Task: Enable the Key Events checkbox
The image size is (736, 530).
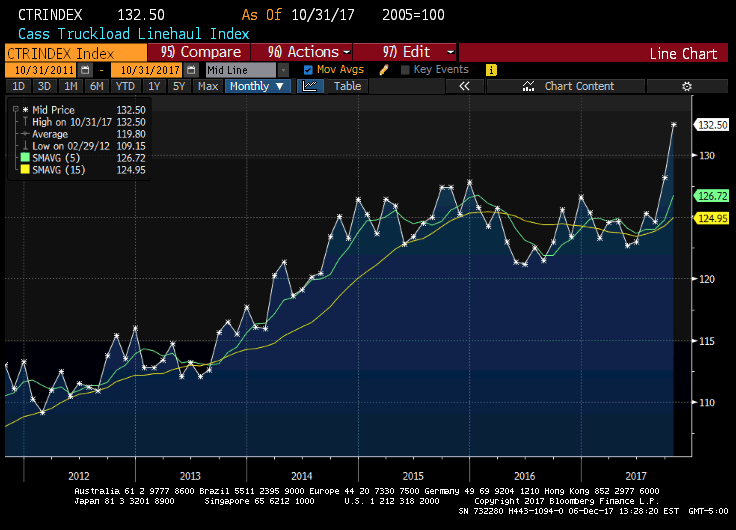Action: [x=406, y=70]
